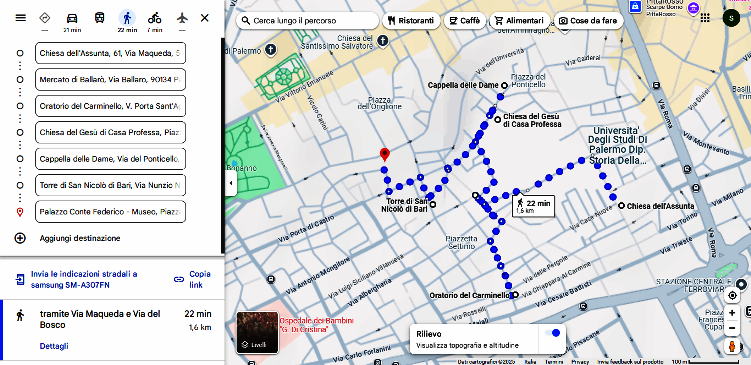Open Google apps grid icon
751x365 pixels.
click(x=705, y=18)
